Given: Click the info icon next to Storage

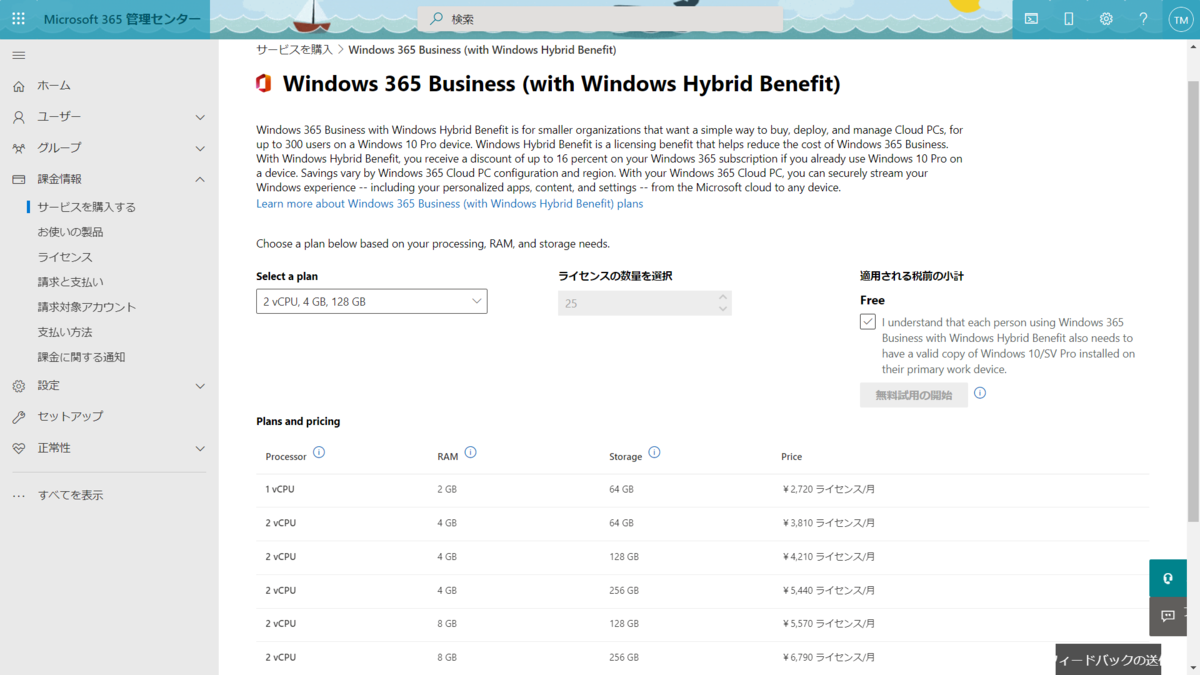Looking at the screenshot, I should 654,452.
